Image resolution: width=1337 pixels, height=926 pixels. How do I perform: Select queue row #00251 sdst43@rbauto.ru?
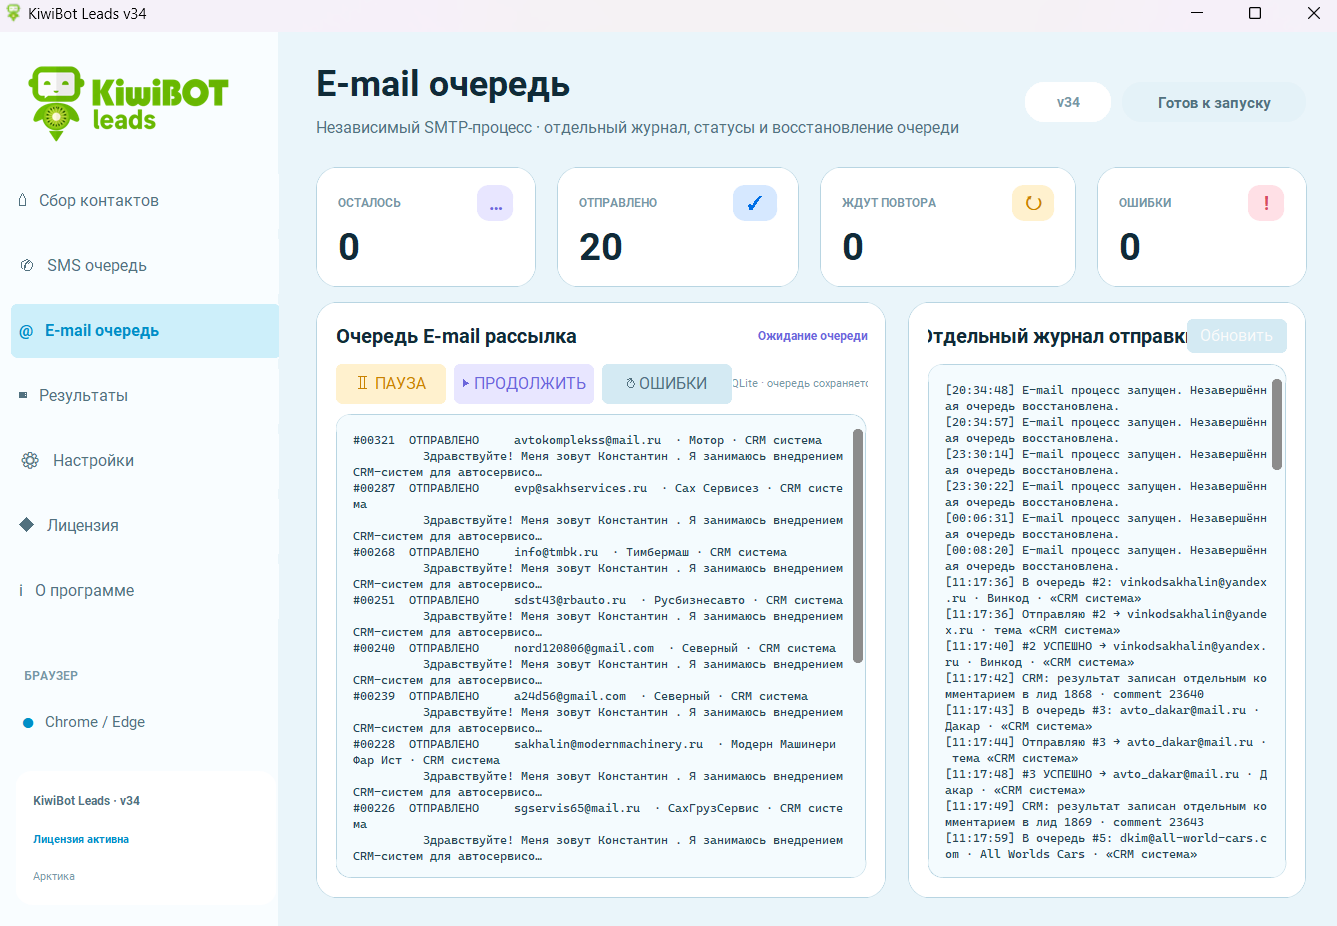(598, 616)
